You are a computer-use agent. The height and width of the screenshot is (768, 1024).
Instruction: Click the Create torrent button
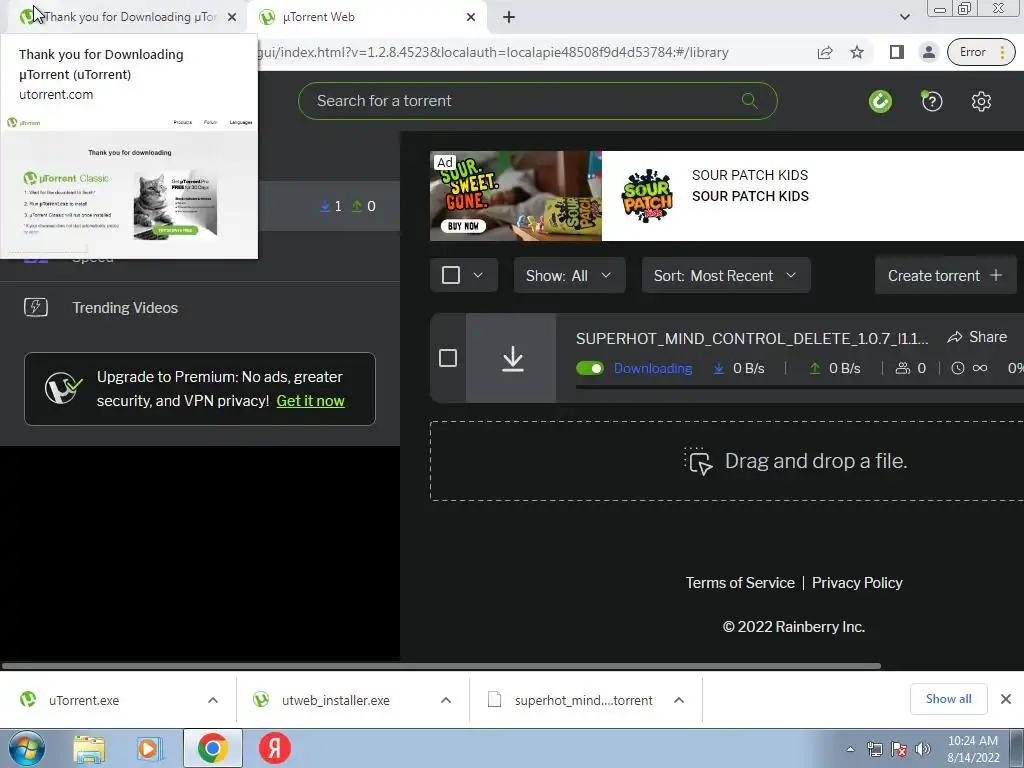(946, 275)
